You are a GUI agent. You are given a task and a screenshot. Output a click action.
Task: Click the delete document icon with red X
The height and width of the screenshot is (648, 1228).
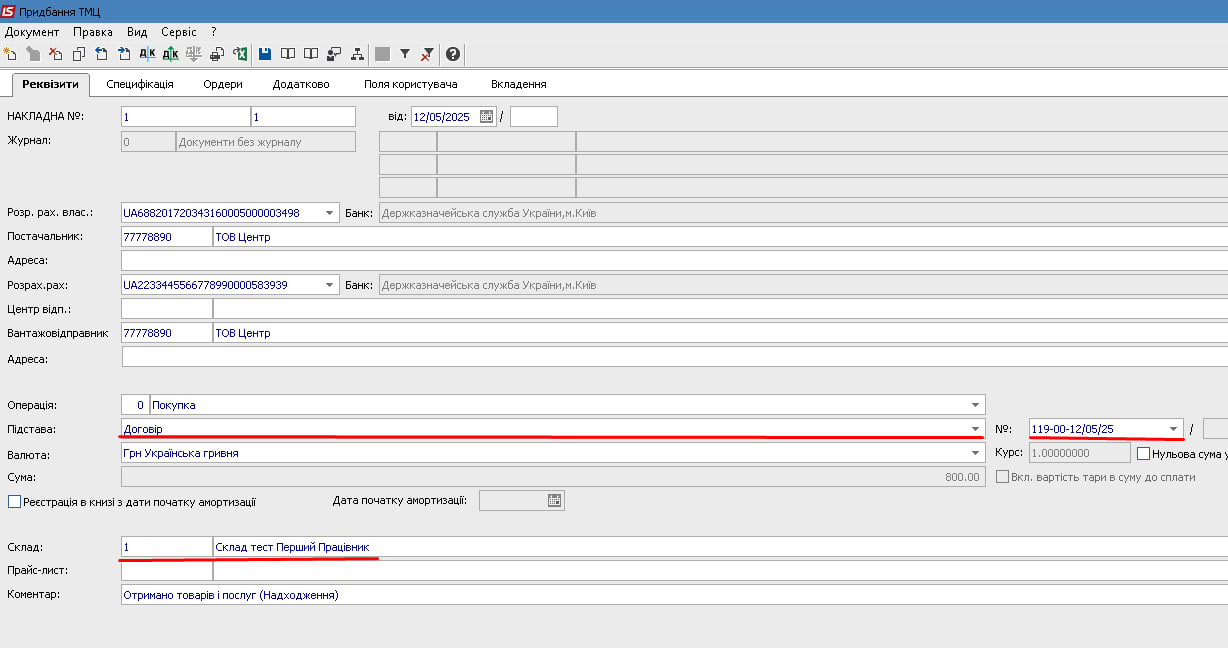(x=55, y=54)
